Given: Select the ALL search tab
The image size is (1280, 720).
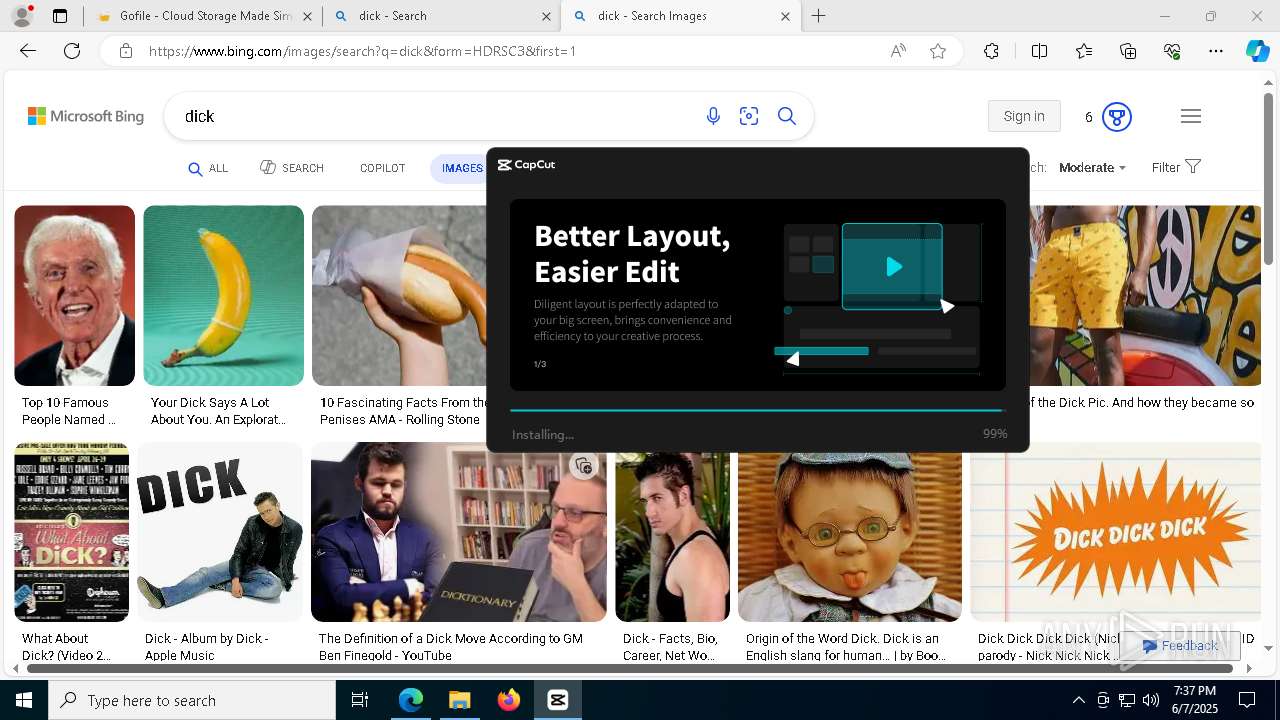Looking at the screenshot, I should pyautogui.click(x=208, y=168).
